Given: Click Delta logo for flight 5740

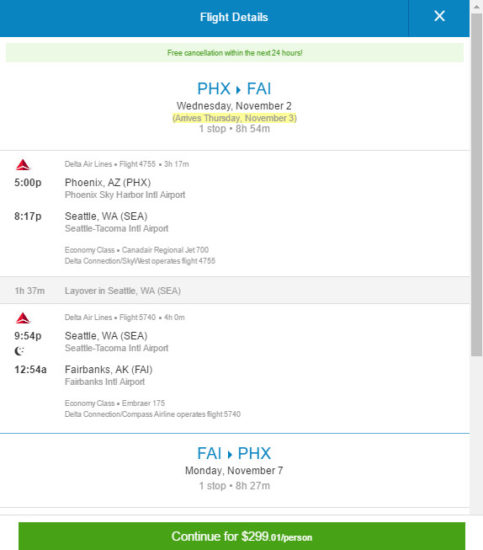Looking at the screenshot, I should (23, 318).
